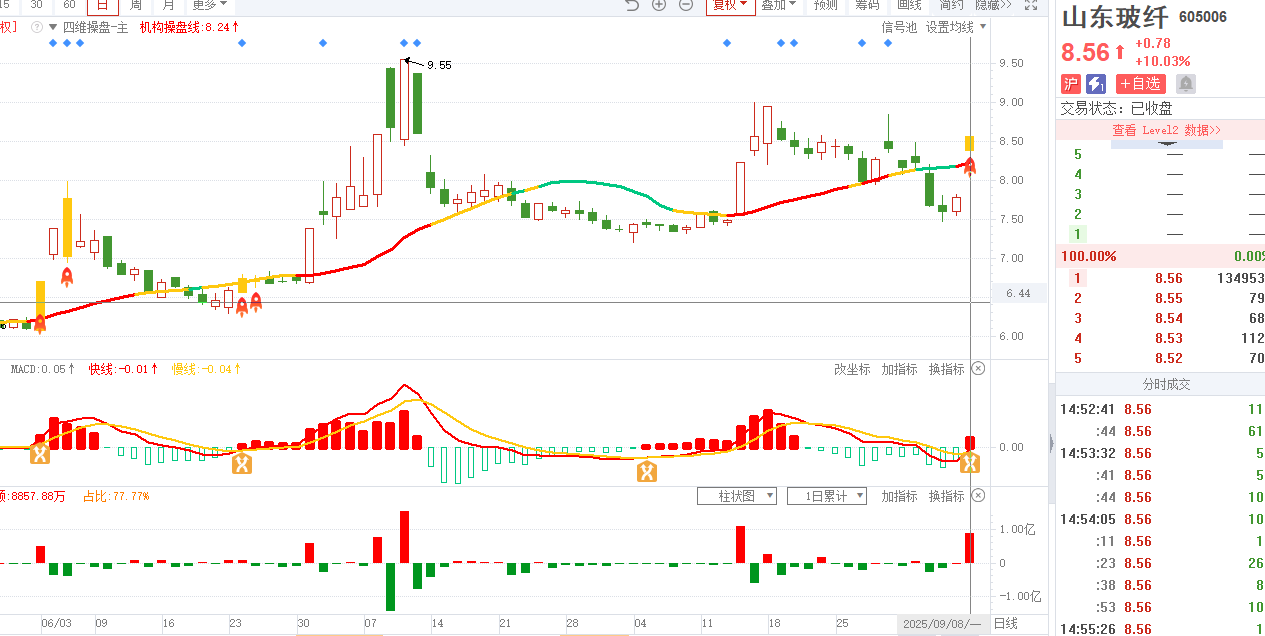Click the blue lightning badge icon
Viewport: 1265px width, 636px height.
(x=1096, y=84)
